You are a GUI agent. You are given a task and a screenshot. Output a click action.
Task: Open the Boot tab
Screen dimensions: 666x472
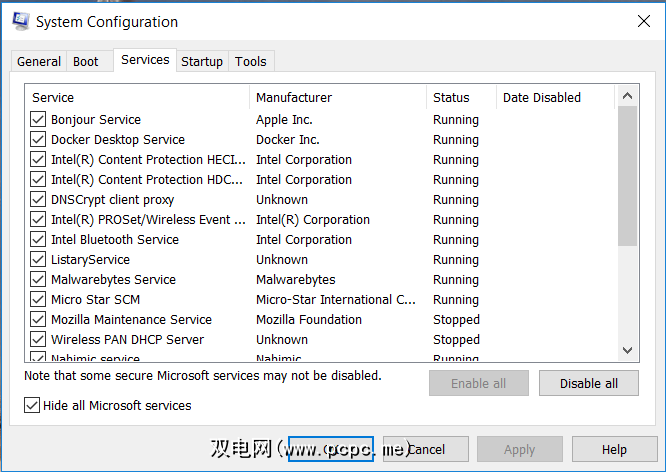coord(86,61)
